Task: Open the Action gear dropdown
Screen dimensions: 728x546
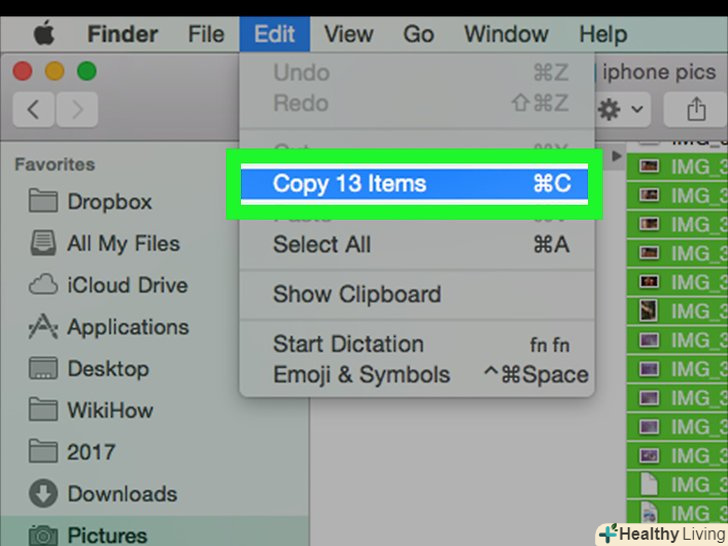Action: 621,108
